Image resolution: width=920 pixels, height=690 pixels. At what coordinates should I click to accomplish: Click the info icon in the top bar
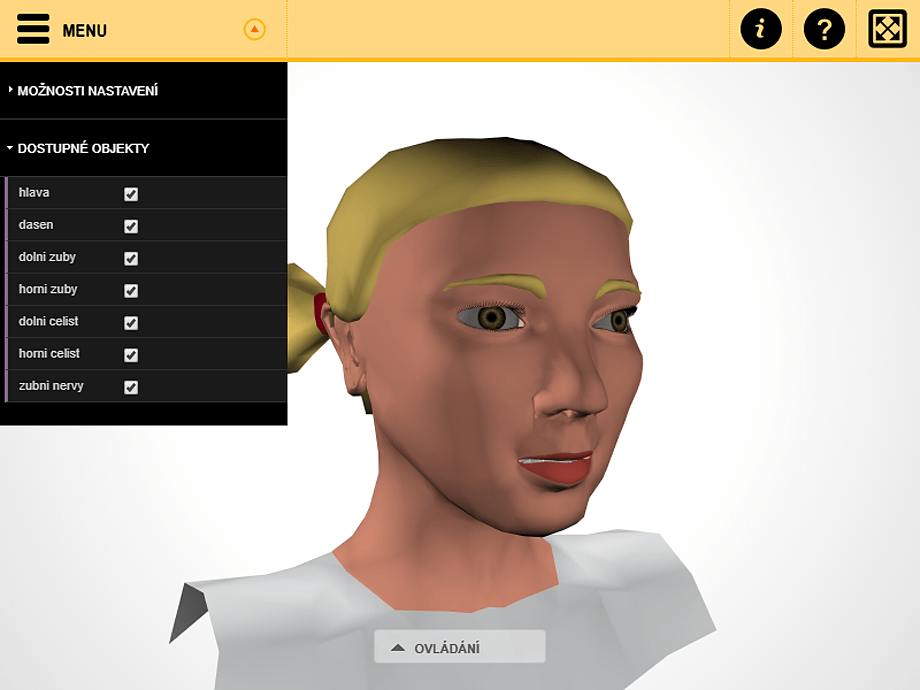click(x=761, y=29)
